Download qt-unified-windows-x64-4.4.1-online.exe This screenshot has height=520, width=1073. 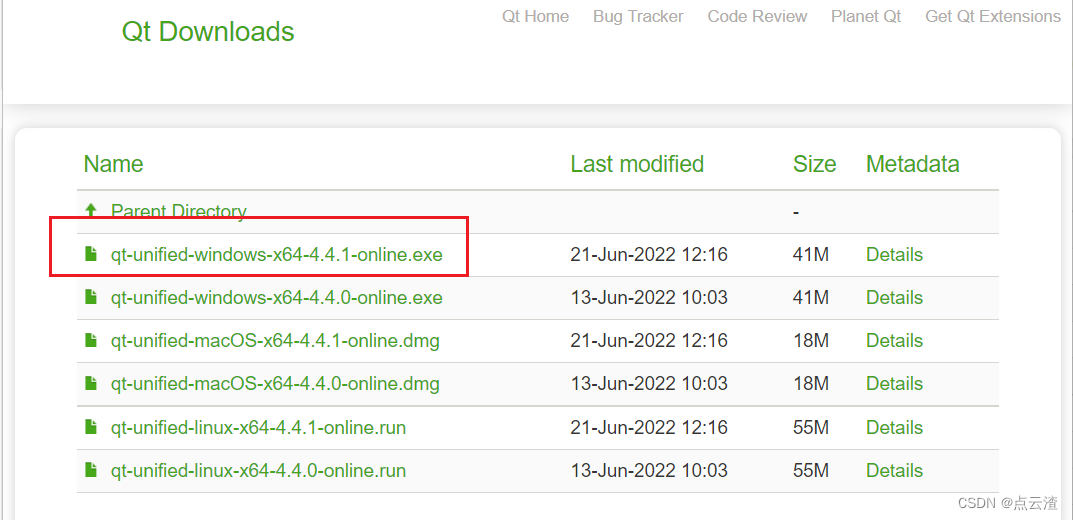coord(276,255)
